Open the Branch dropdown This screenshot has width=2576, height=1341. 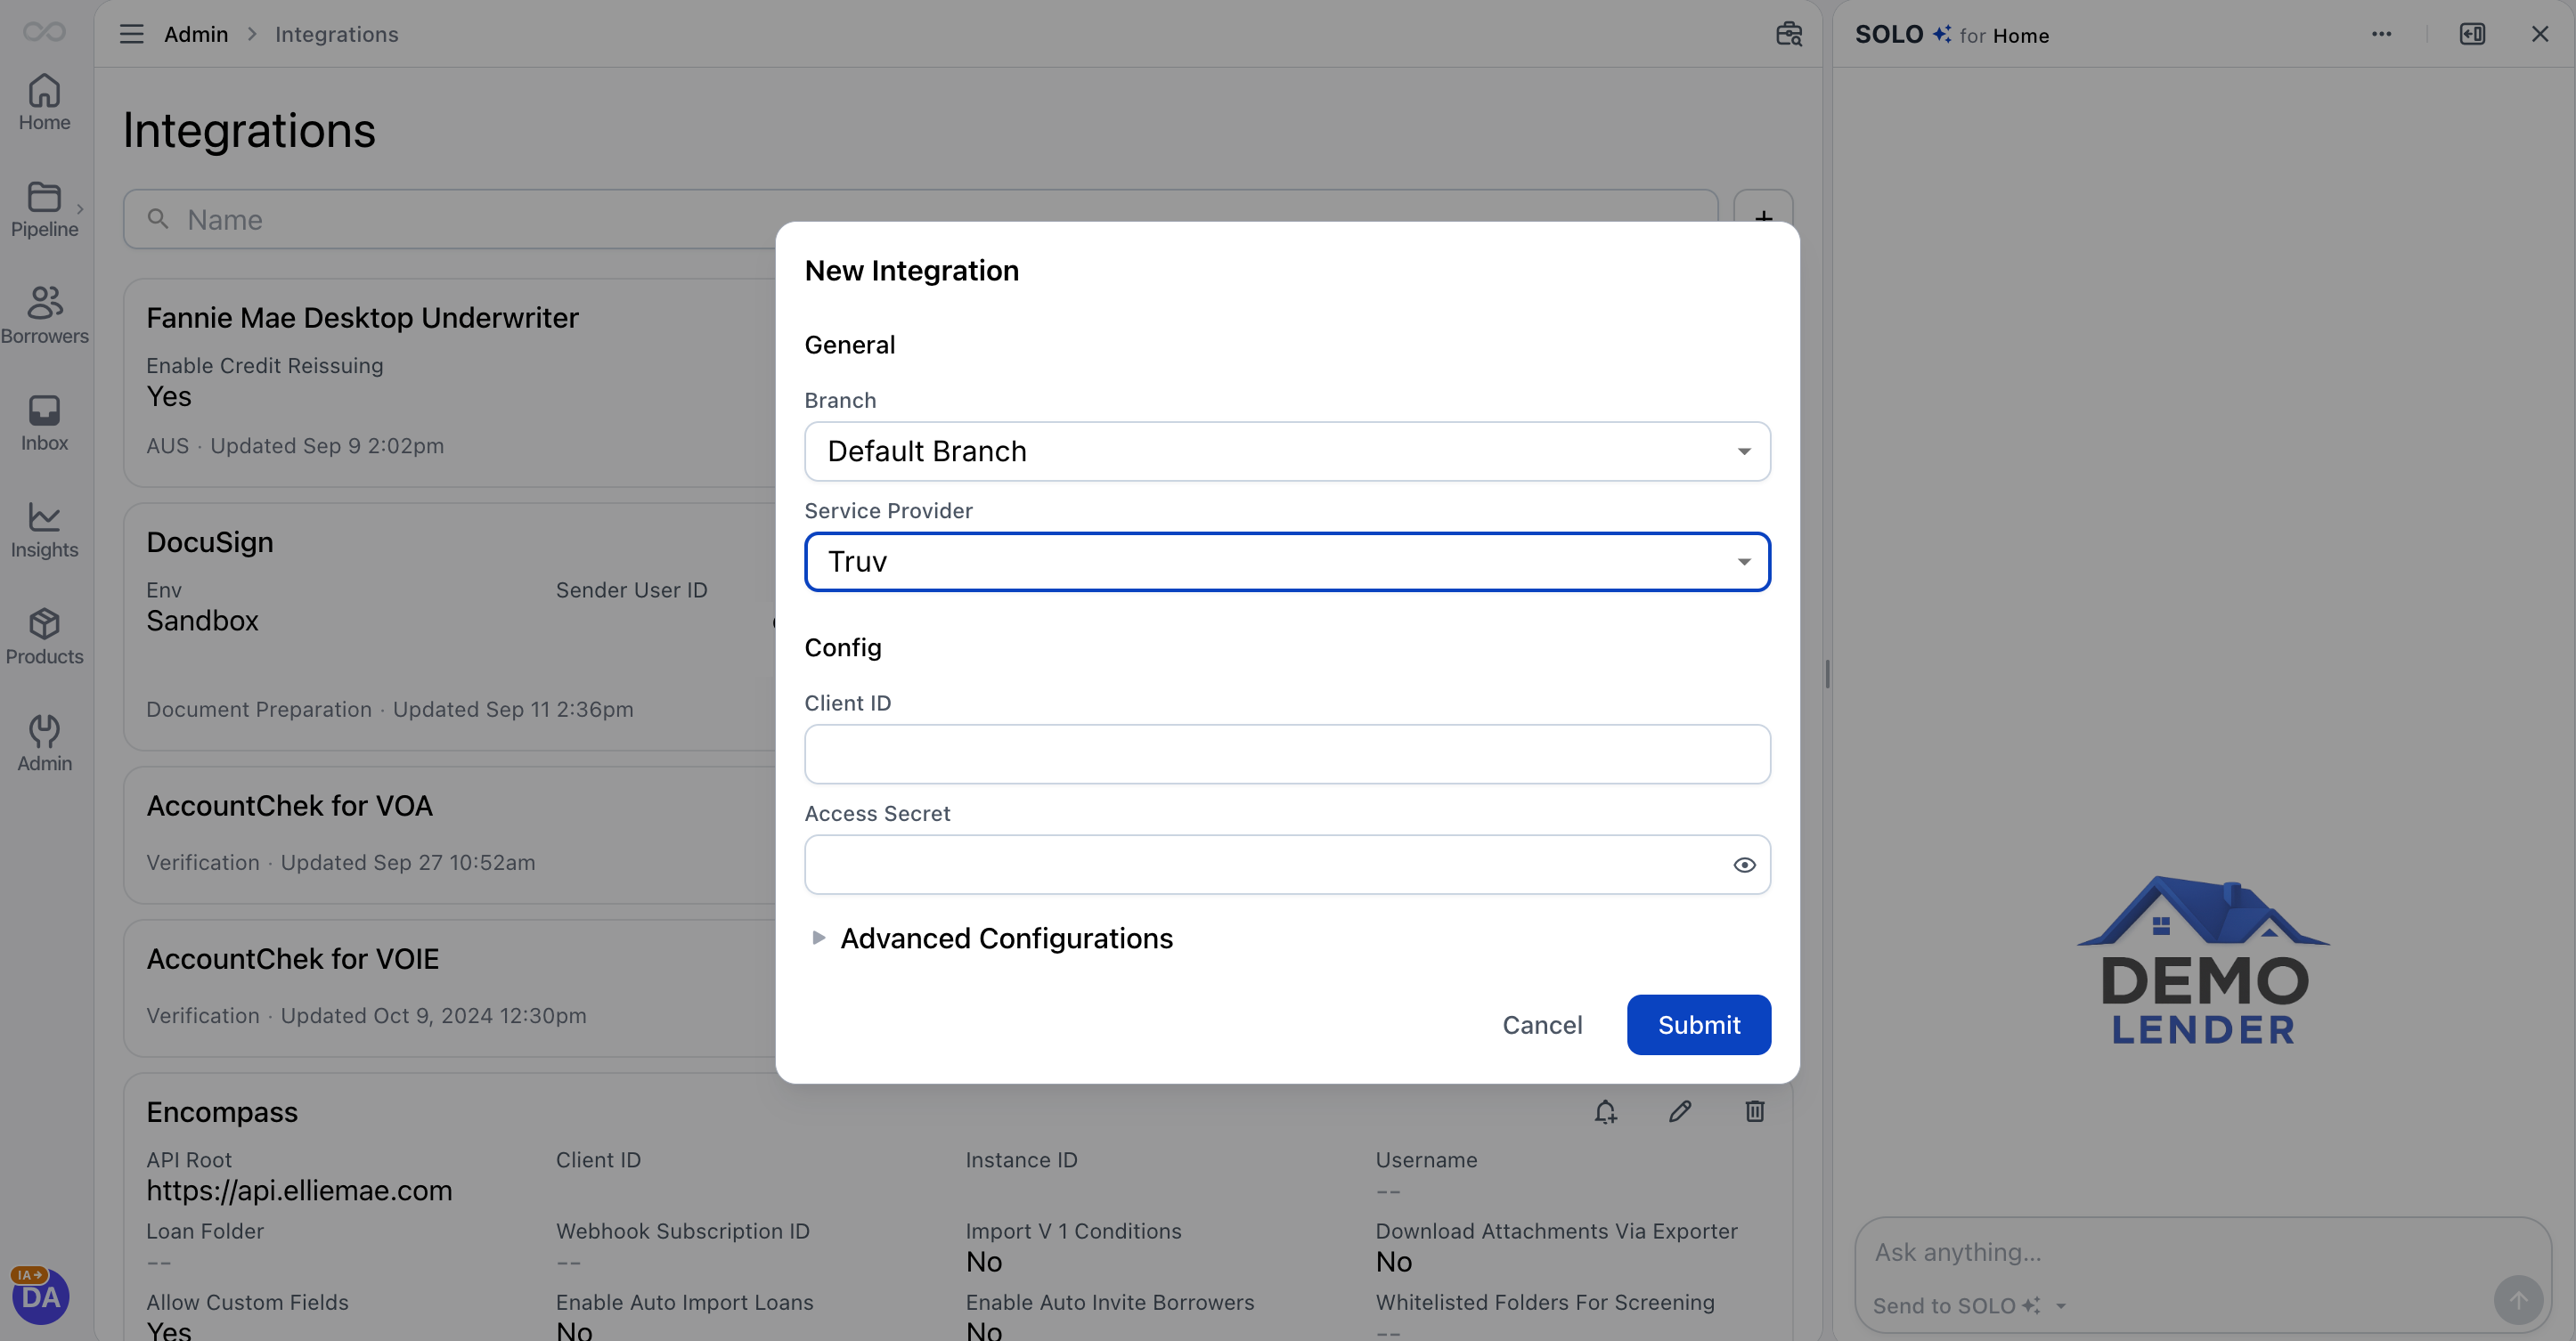(x=1287, y=451)
